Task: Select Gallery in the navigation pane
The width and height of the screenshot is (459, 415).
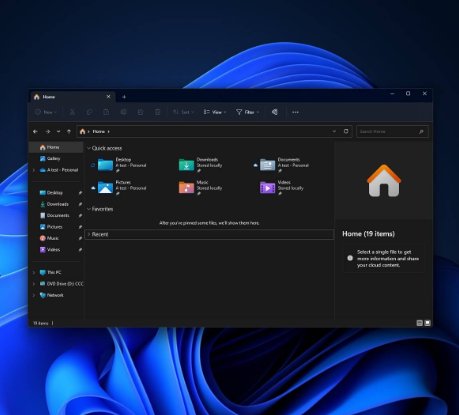Action: pos(56,158)
